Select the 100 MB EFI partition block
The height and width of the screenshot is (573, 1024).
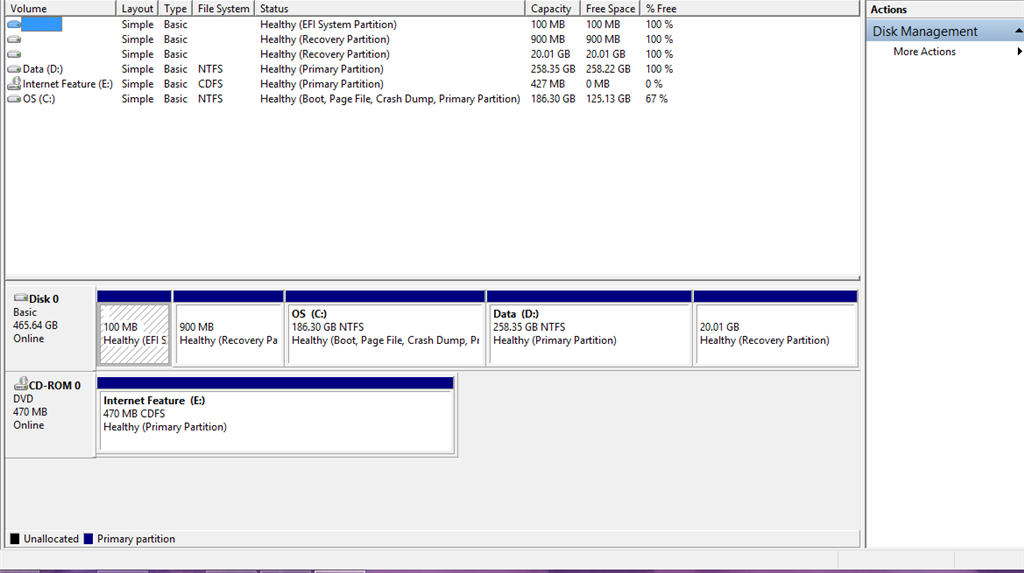click(134, 329)
